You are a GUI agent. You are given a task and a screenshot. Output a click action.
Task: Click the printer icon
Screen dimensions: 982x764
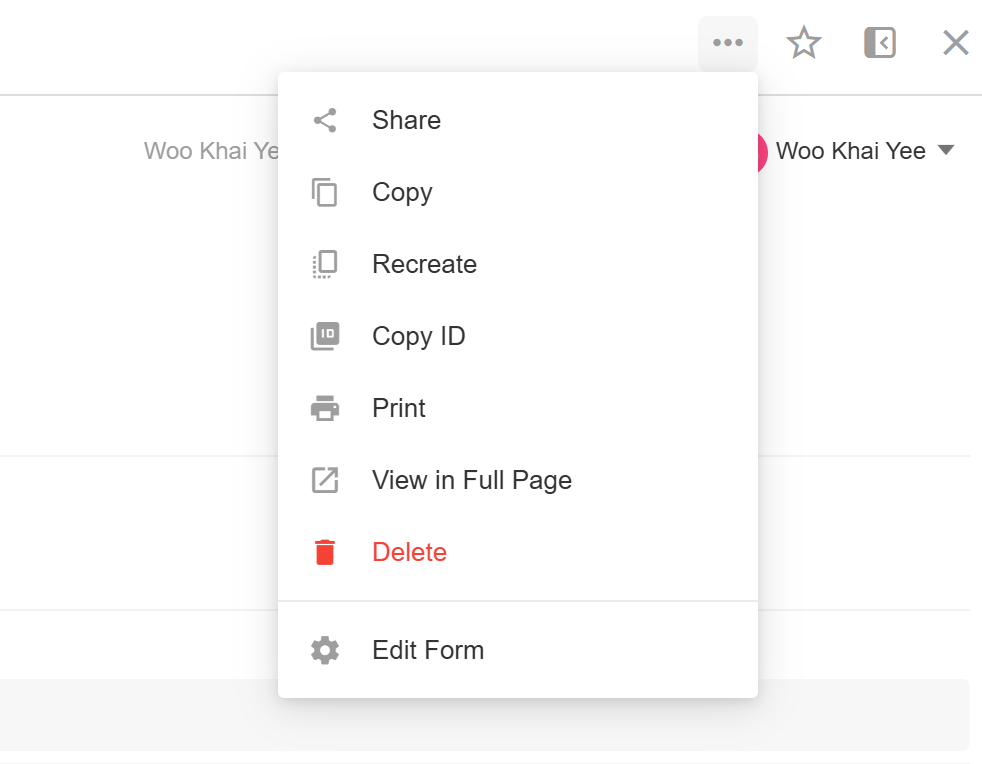[x=325, y=409]
